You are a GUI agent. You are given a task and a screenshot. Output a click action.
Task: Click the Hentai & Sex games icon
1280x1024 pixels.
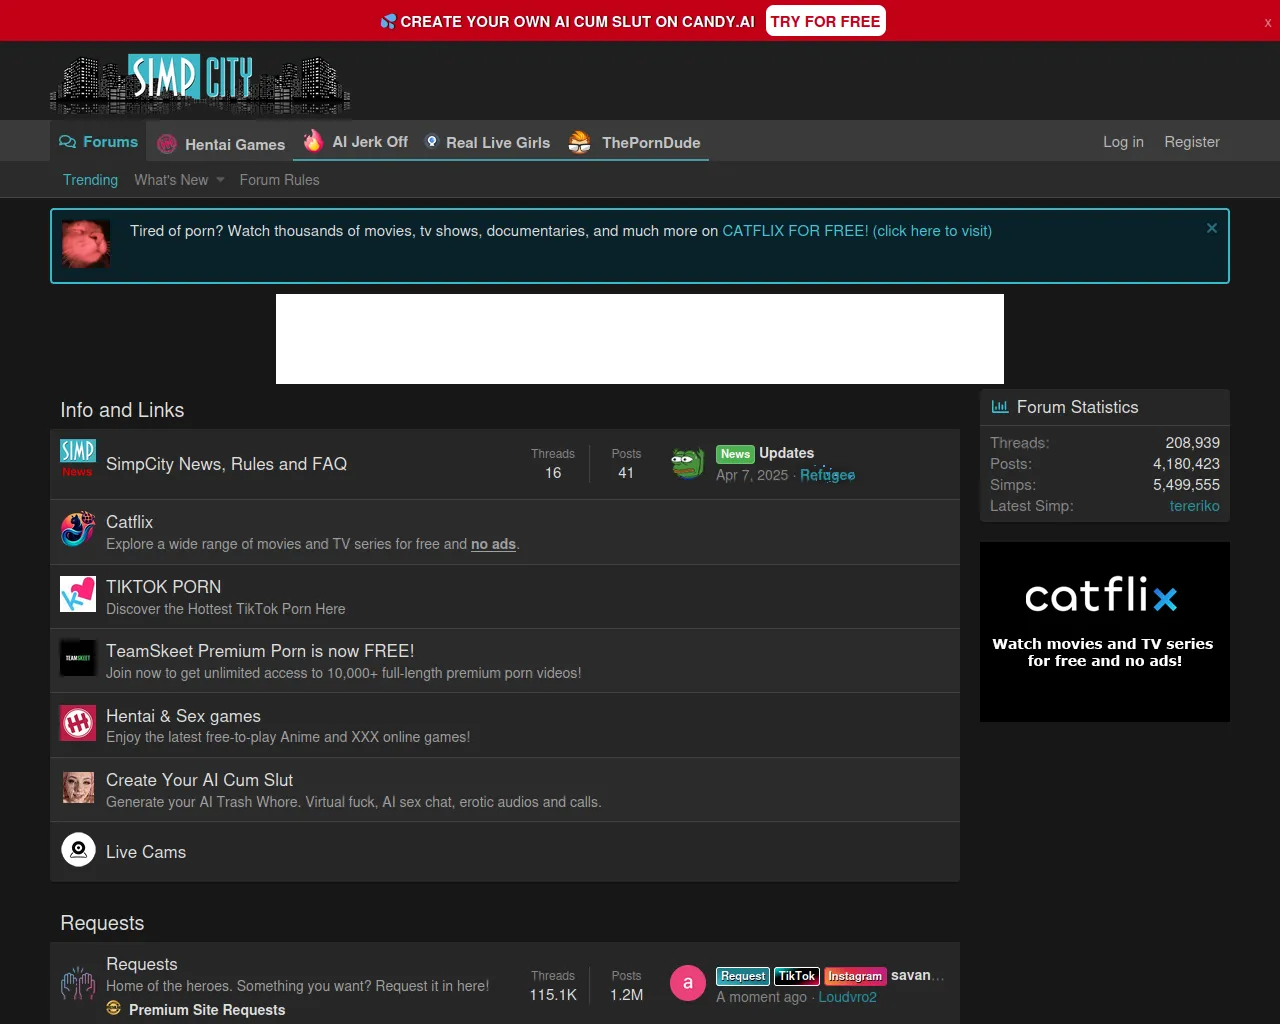[x=78, y=723]
